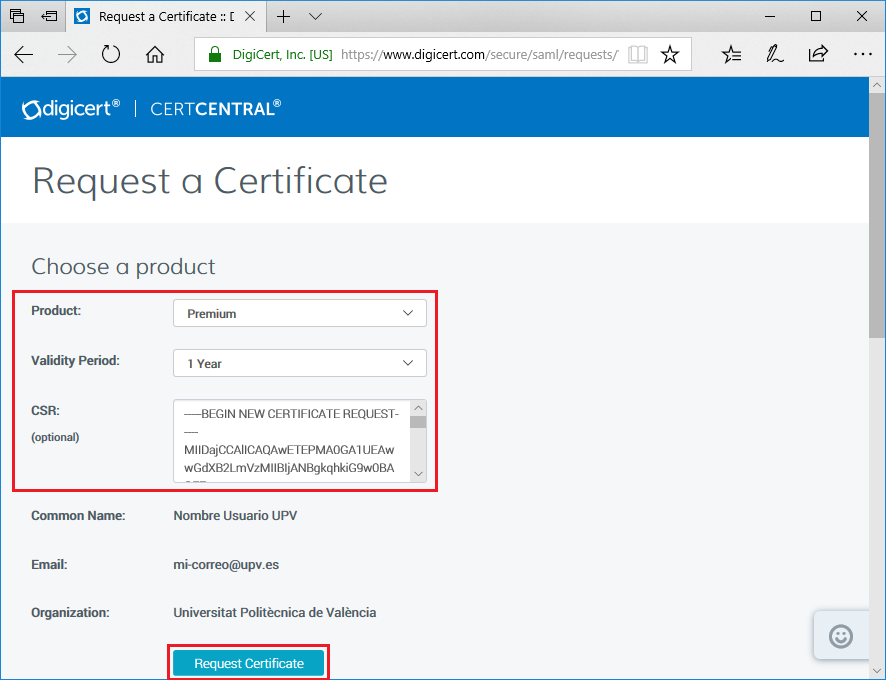The height and width of the screenshot is (680, 886).
Task: Click the Request Certificate button
Action: pos(249,663)
